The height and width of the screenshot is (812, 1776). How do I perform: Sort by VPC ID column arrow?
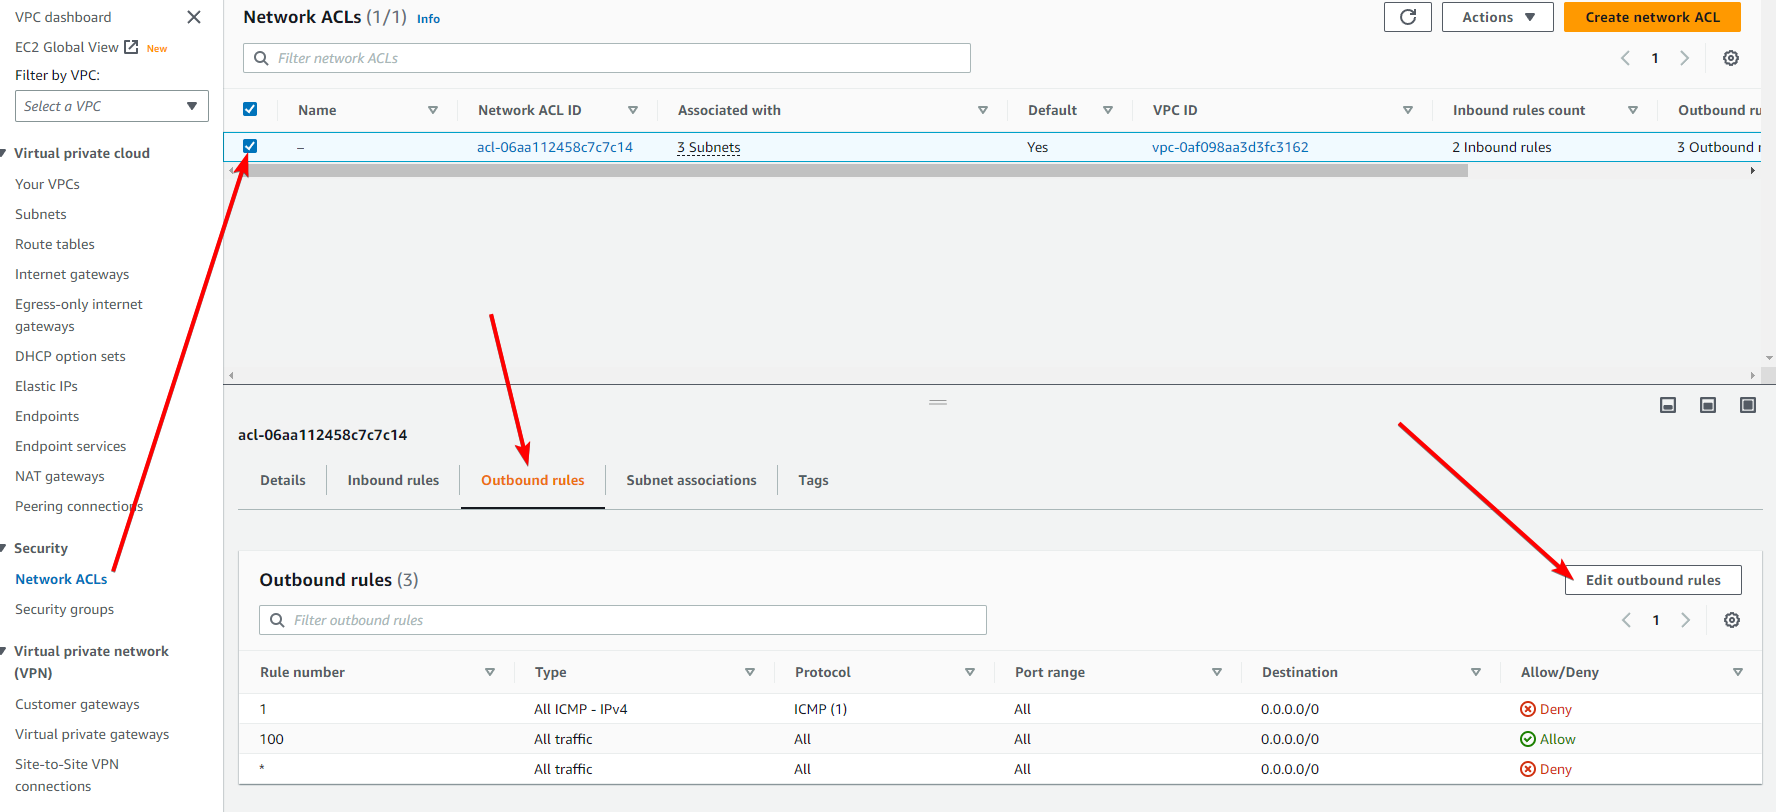(x=1408, y=110)
